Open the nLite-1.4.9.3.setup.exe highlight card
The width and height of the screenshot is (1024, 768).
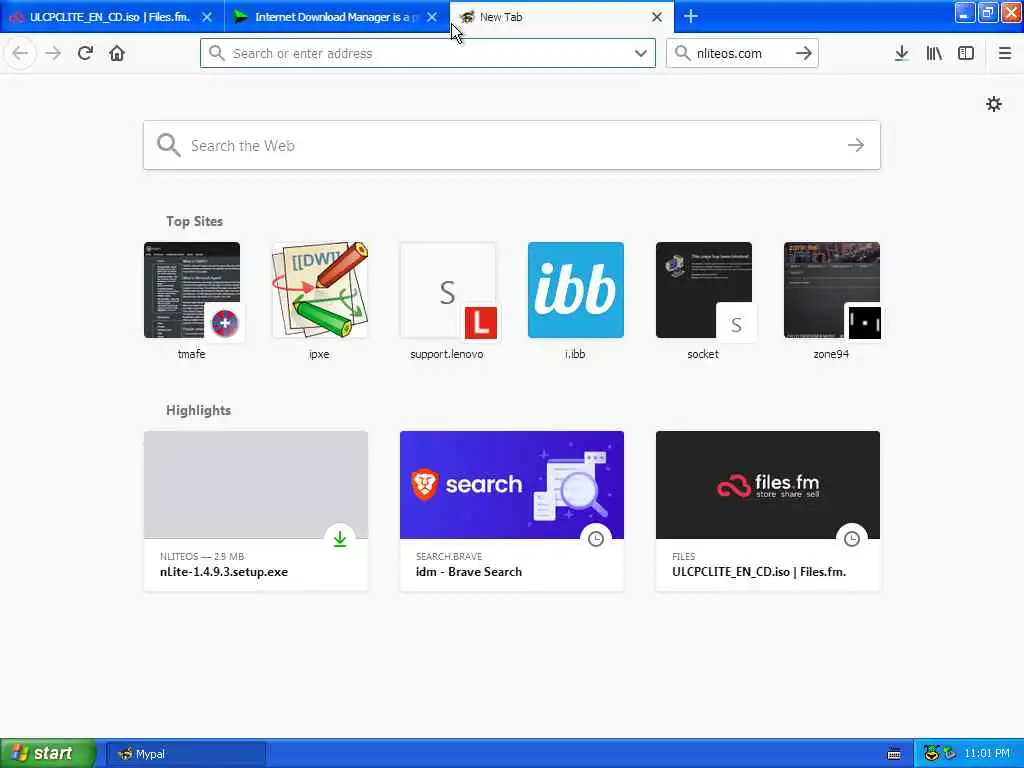coord(256,511)
